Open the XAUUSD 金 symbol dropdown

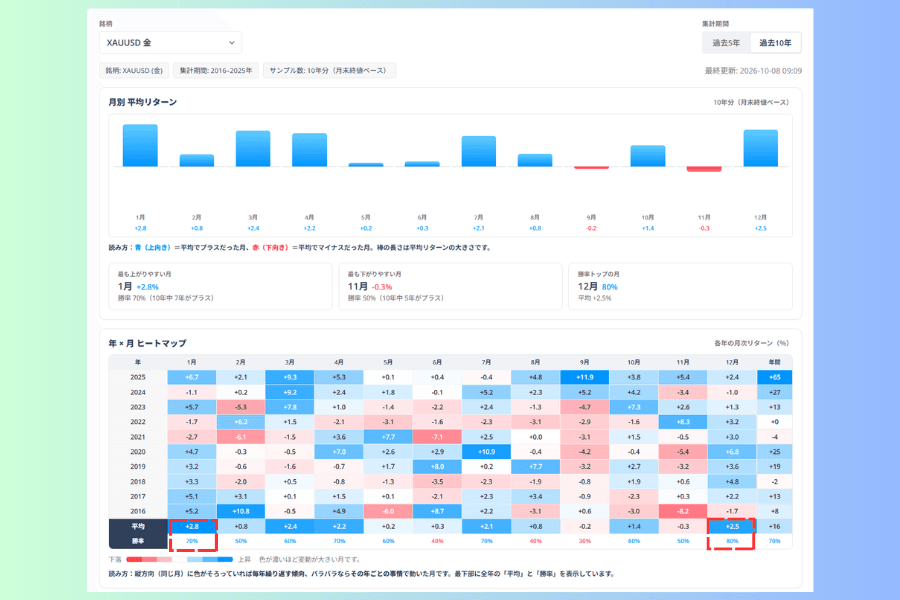point(170,42)
